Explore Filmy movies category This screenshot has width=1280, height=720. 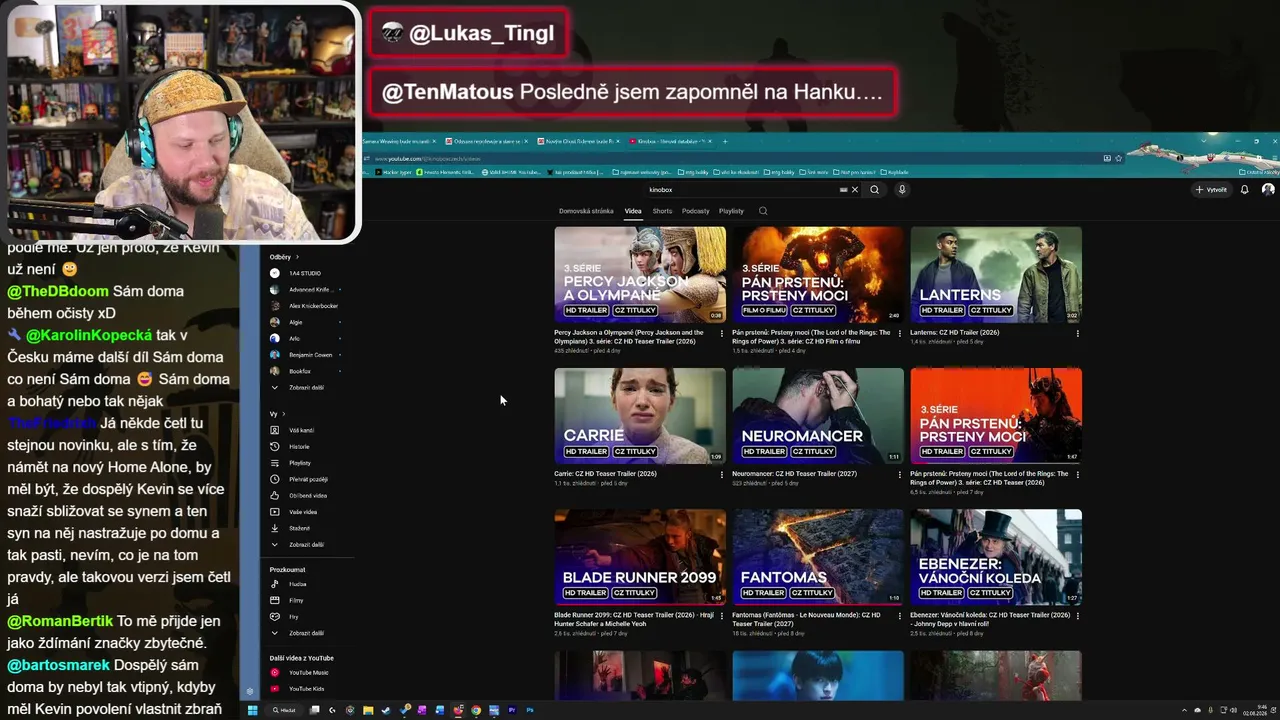(296, 600)
